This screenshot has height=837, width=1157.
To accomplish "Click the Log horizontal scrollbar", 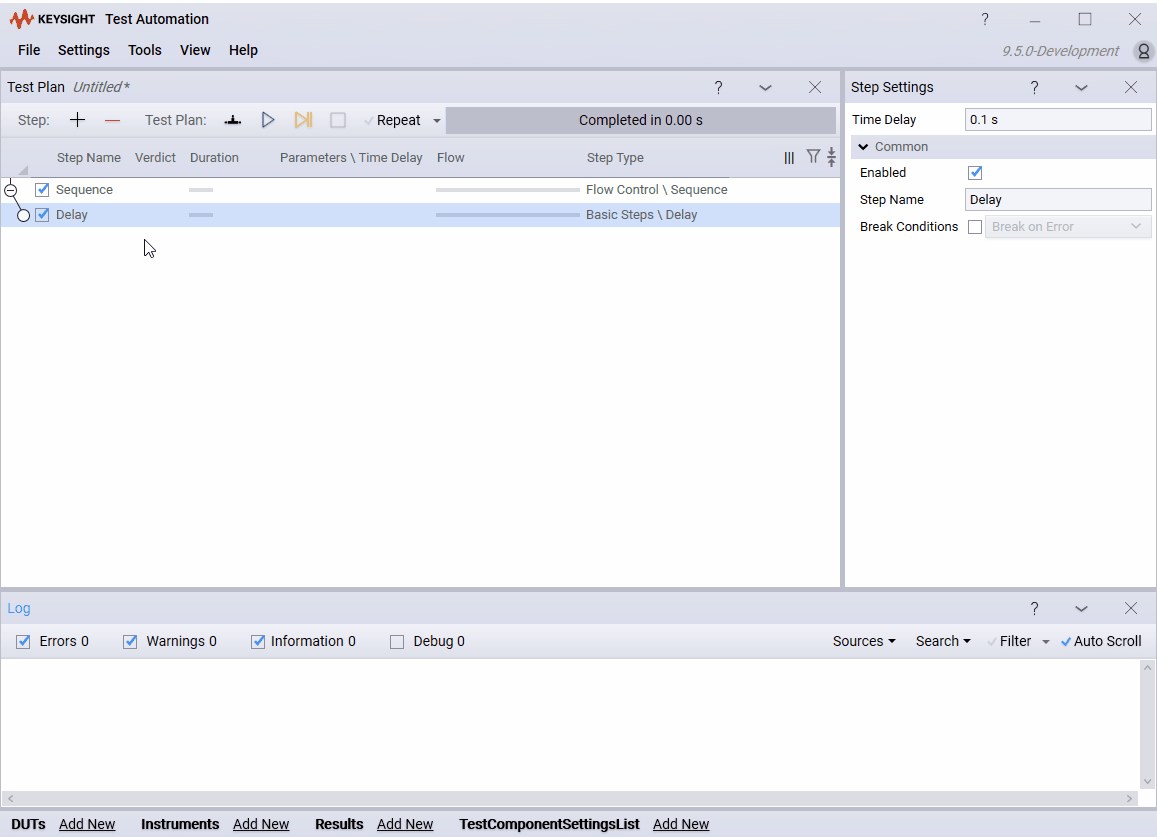I will [570, 799].
